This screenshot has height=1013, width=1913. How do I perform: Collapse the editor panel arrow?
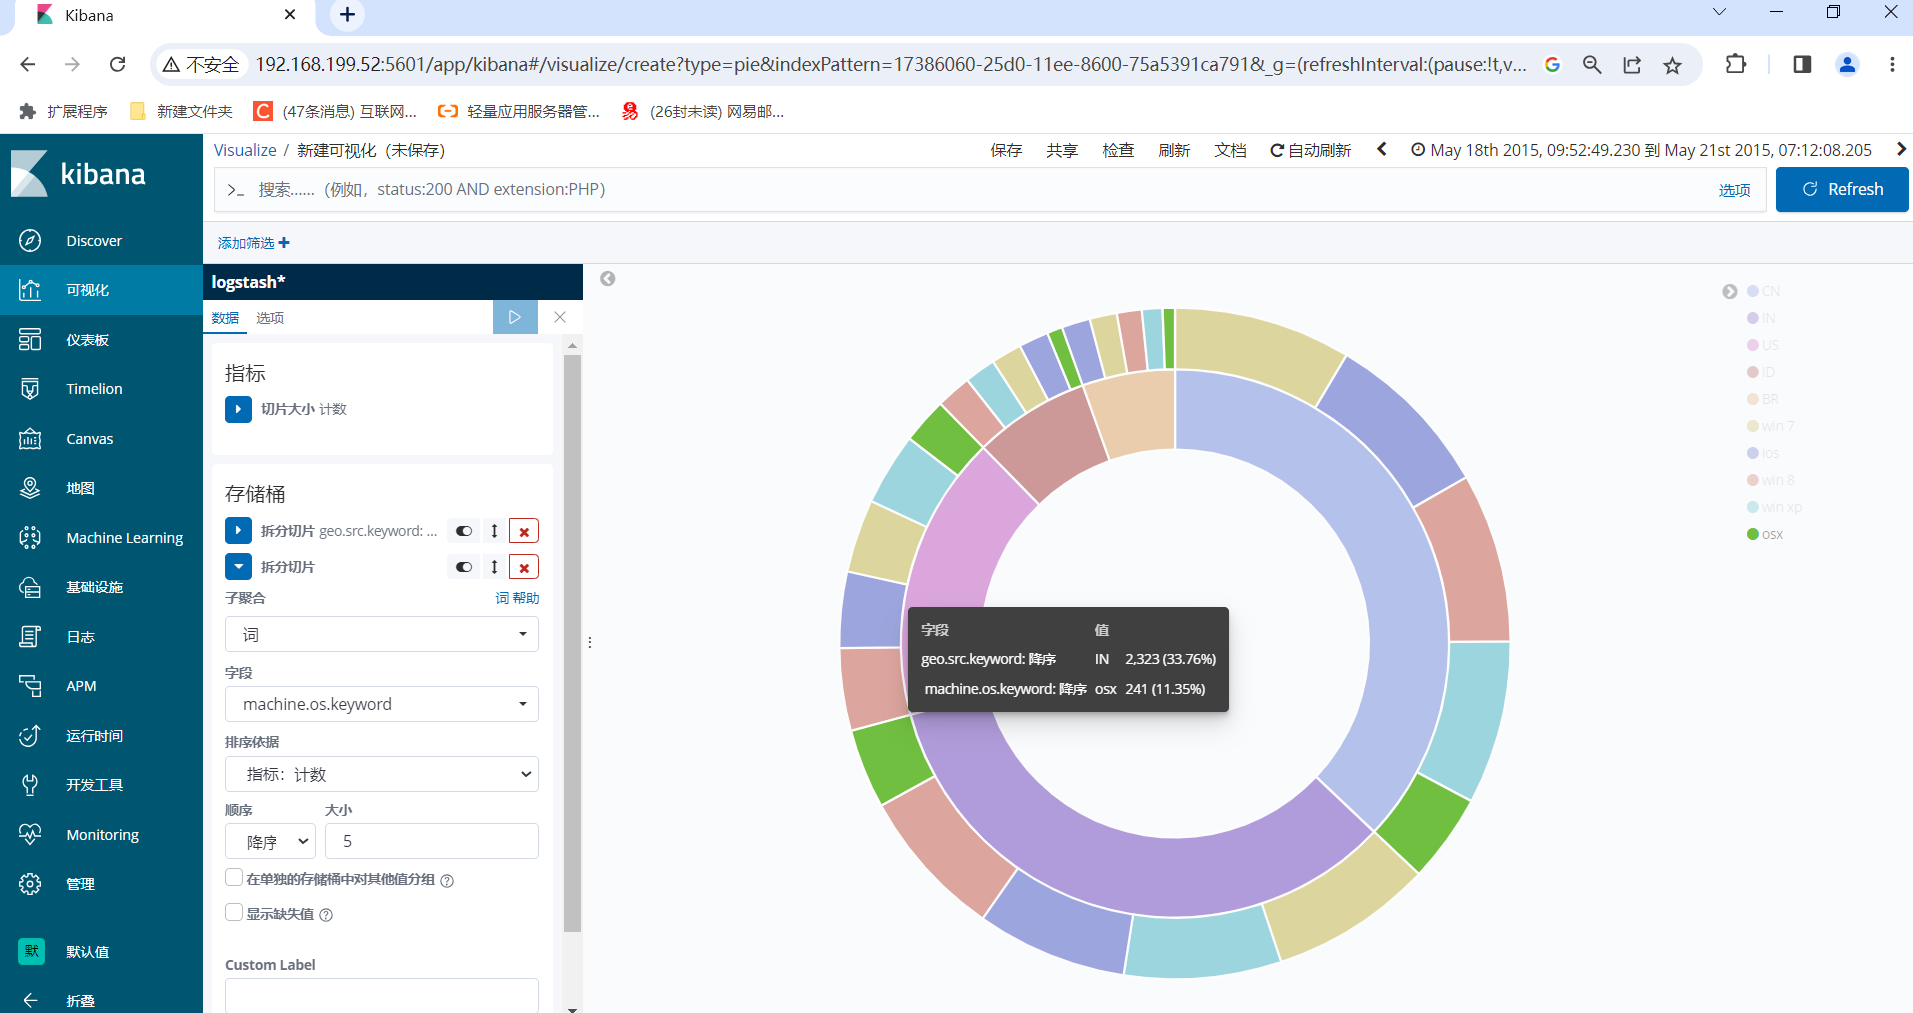608,279
